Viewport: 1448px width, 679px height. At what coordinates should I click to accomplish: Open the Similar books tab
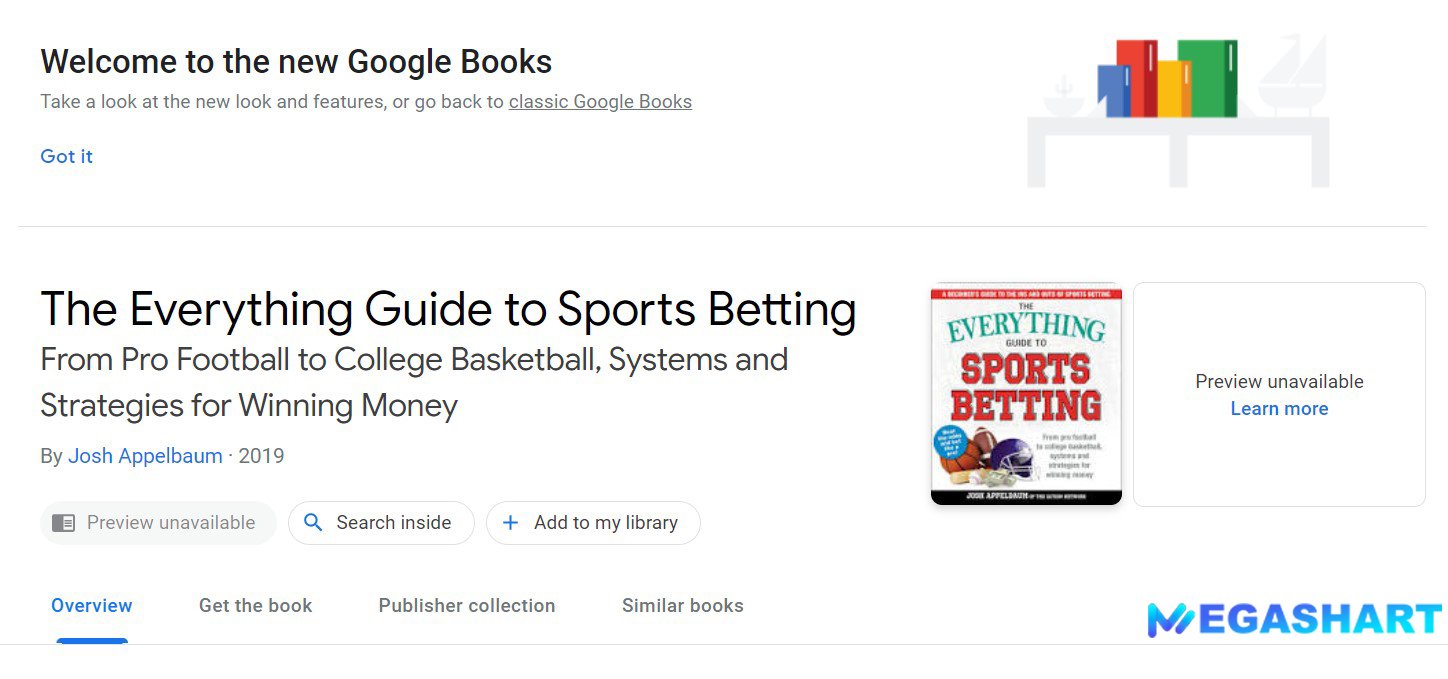tap(681, 605)
